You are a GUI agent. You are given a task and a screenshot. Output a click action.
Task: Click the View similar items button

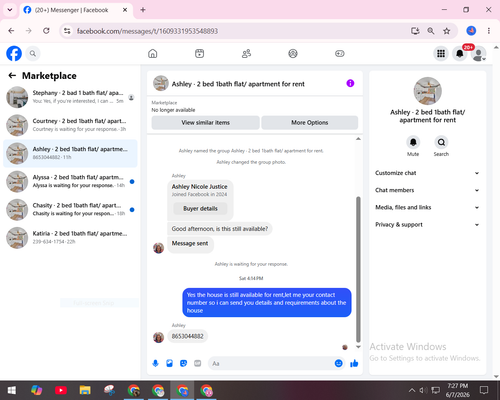coord(206,123)
